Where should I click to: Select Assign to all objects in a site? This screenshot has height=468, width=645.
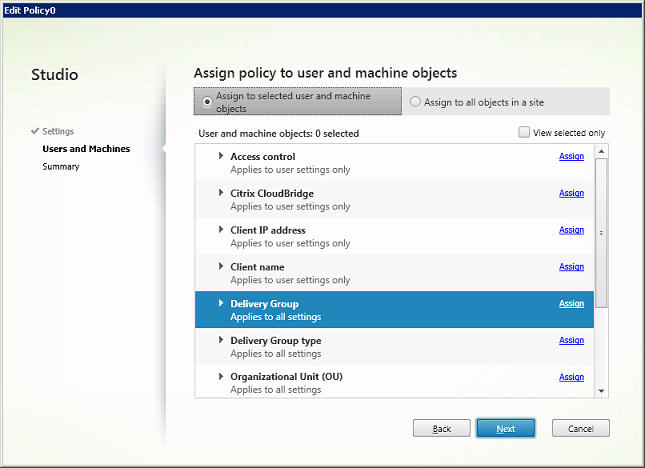tap(416, 102)
